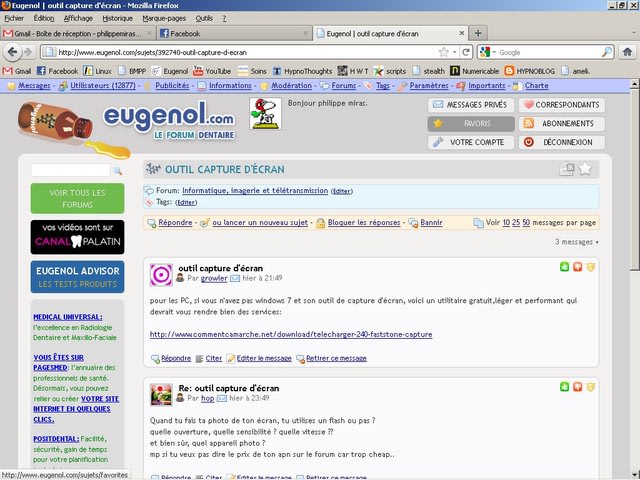The height and width of the screenshot is (480, 640).
Task: Click the YouTube bookmark in bookmarks bar
Action: pos(211,71)
